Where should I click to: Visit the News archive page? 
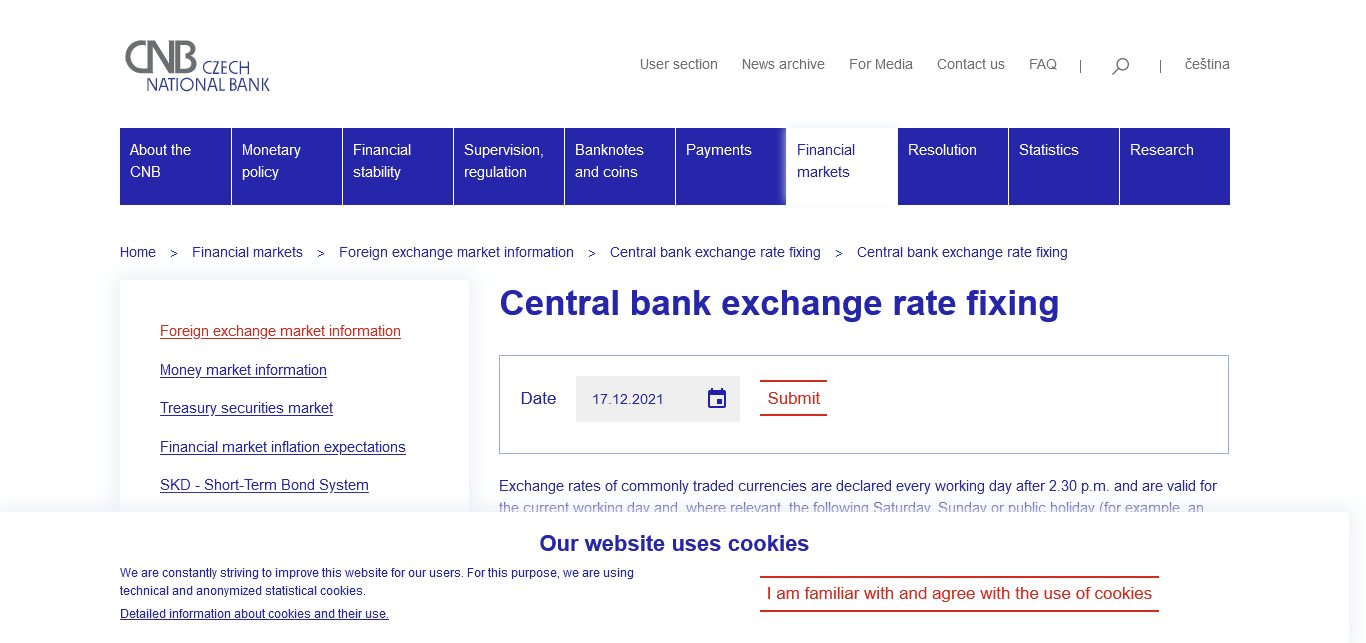[x=783, y=64]
